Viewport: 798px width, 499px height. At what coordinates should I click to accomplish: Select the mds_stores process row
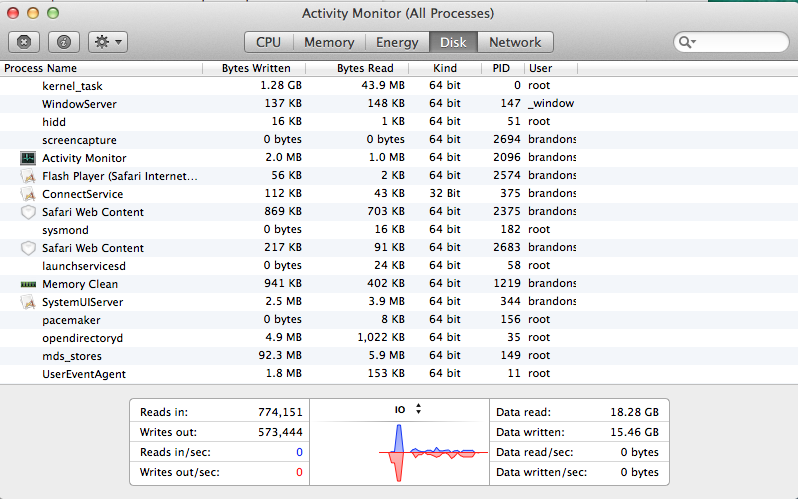(x=399, y=356)
